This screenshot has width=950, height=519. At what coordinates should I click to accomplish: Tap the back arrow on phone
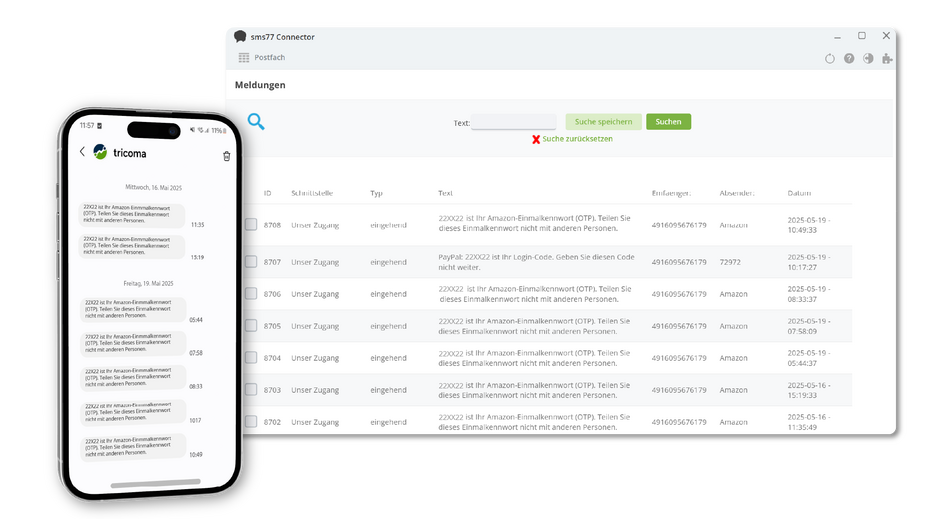tap(82, 151)
